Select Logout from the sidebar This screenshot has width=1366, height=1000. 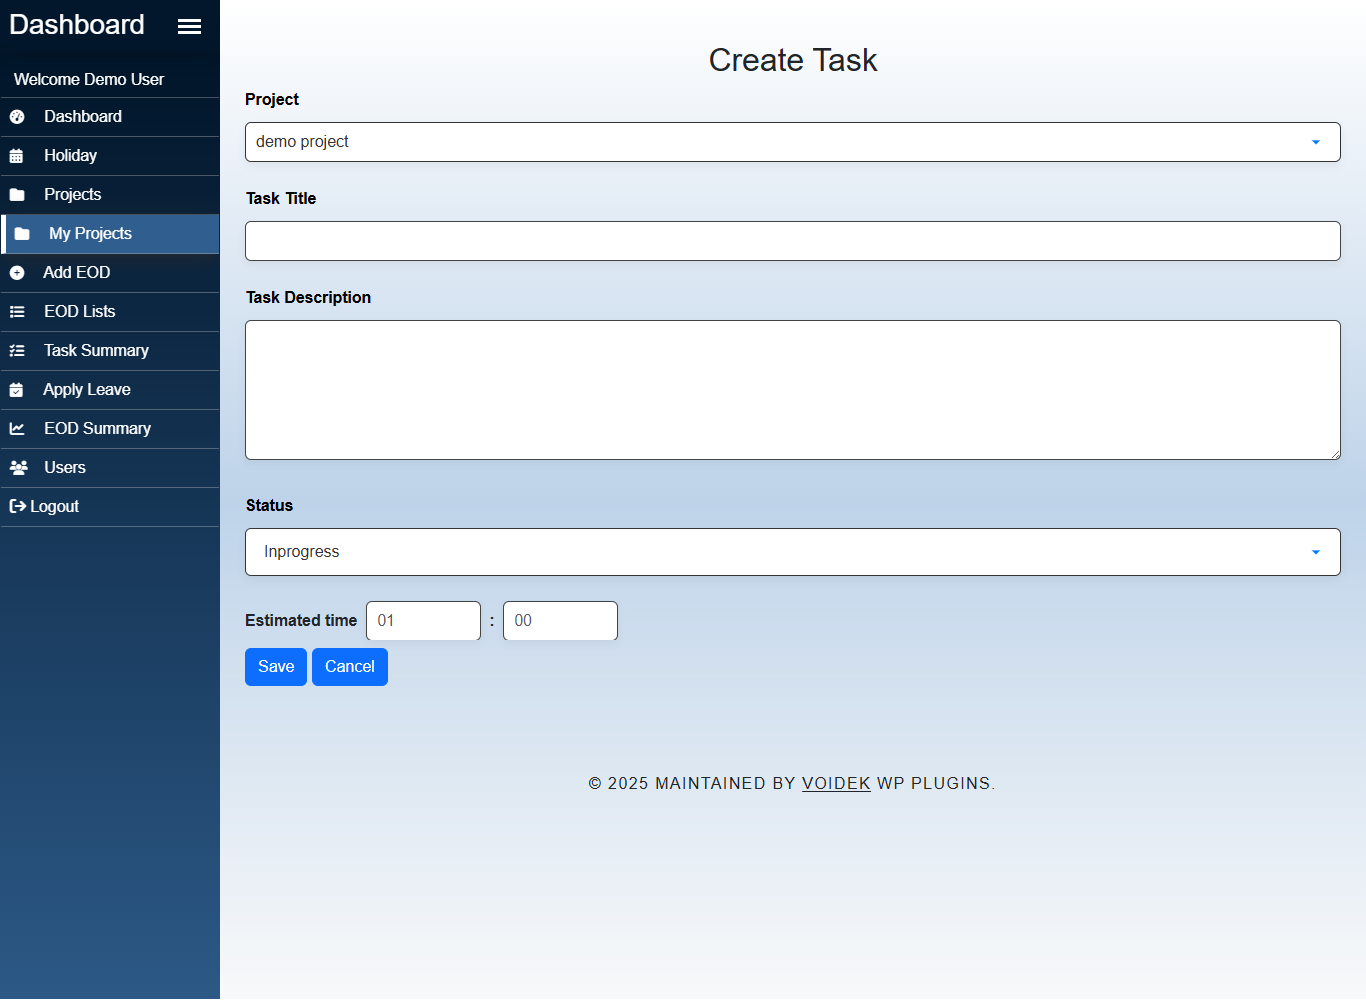[45, 507]
